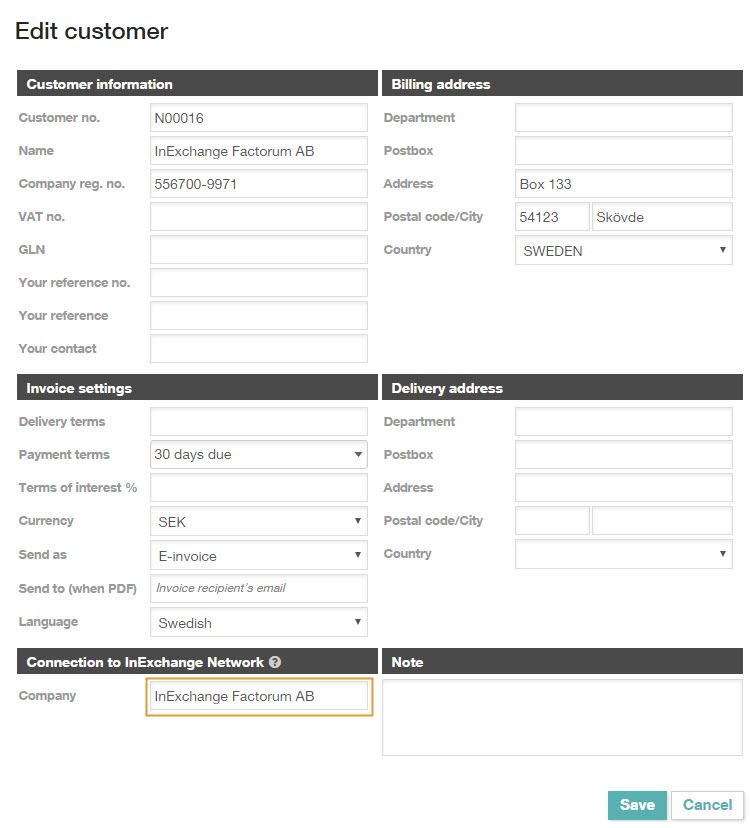Open the Send as dropdown showing E-invoice
This screenshot has width=750, height=828.
259,555
